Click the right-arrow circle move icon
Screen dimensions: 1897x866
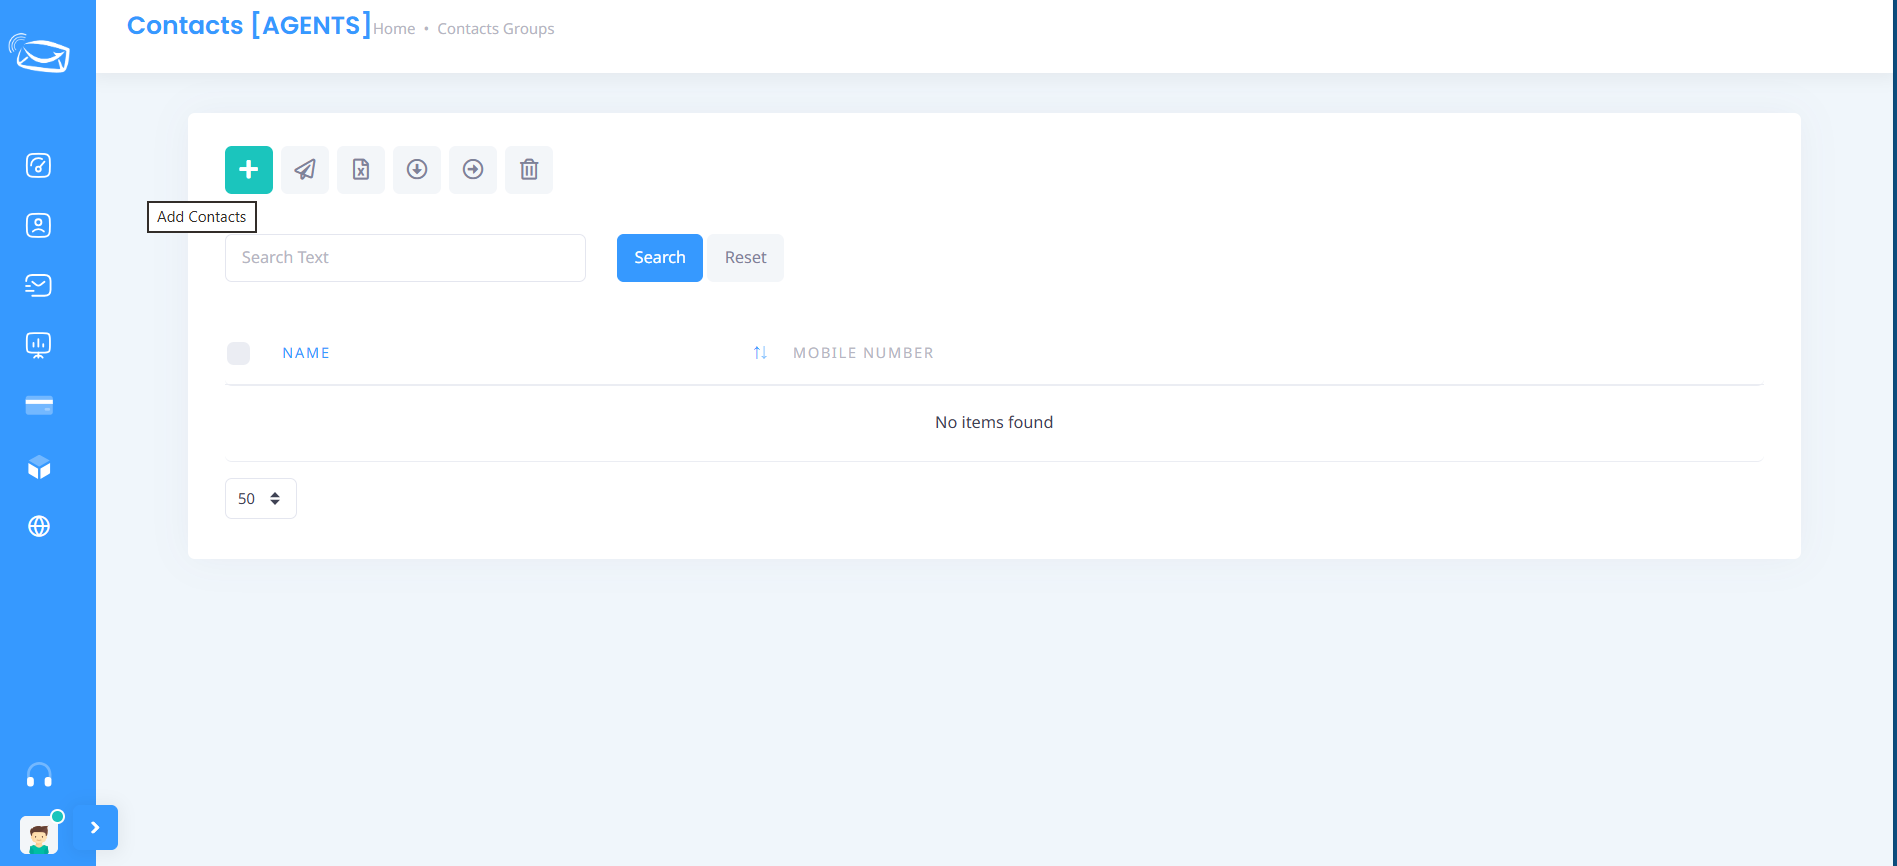point(473,170)
